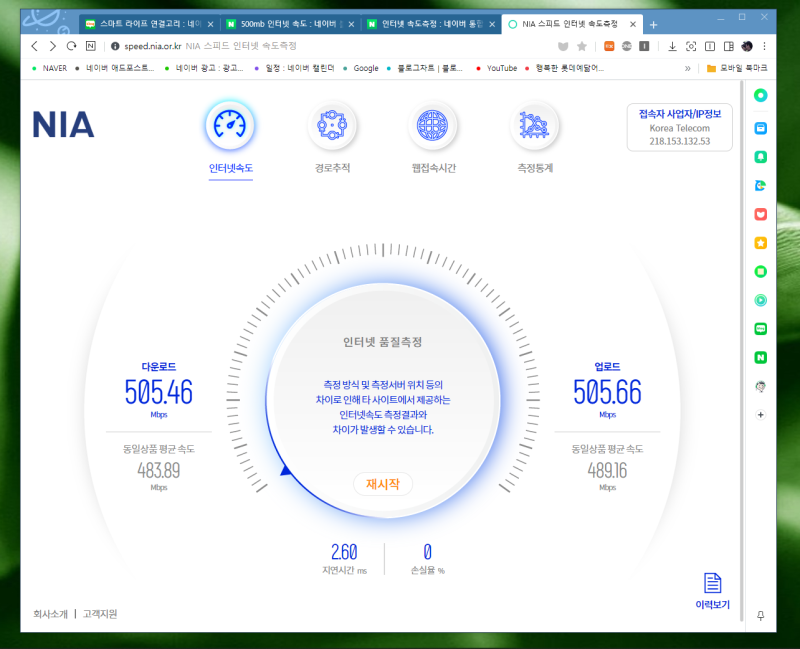
Task: Open the 네이버 애드포스트 bookmark
Action: (x=115, y=68)
